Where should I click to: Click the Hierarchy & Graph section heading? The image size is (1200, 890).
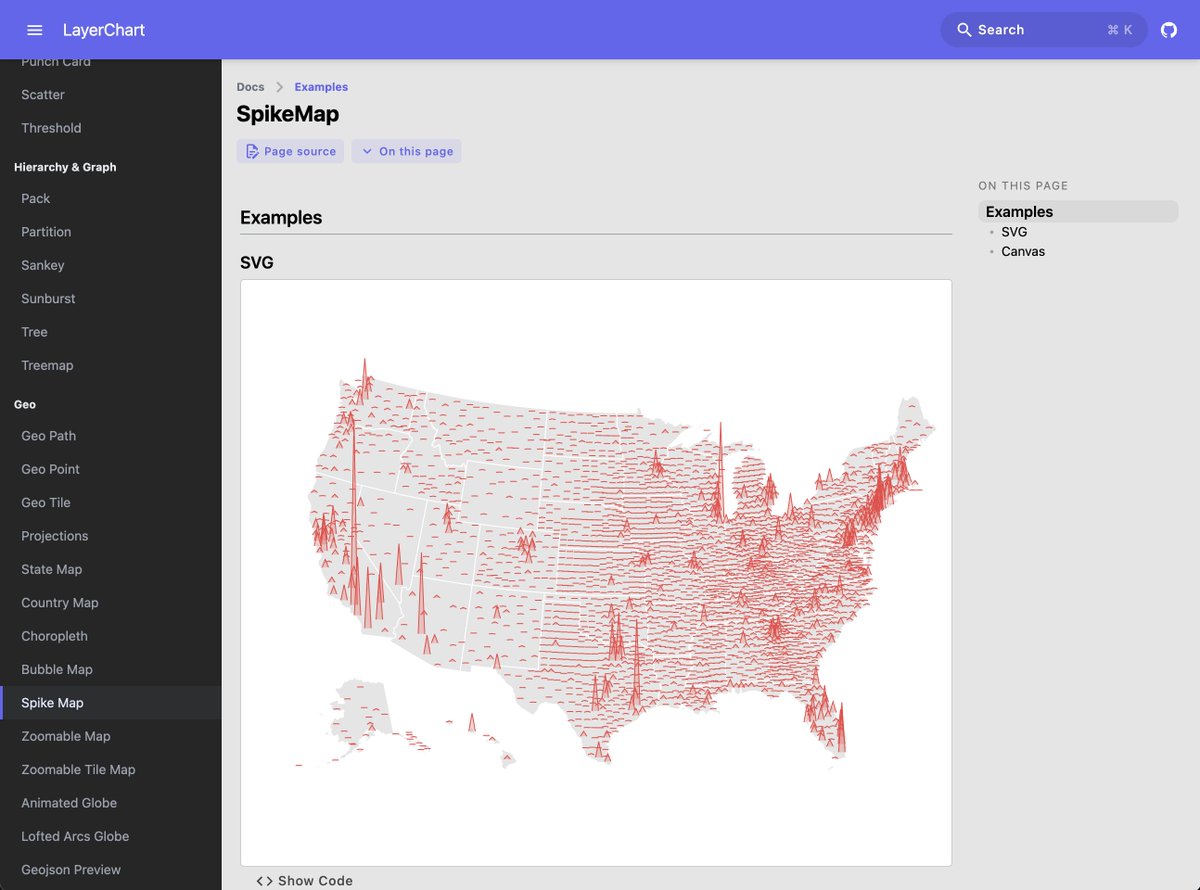tap(65, 167)
